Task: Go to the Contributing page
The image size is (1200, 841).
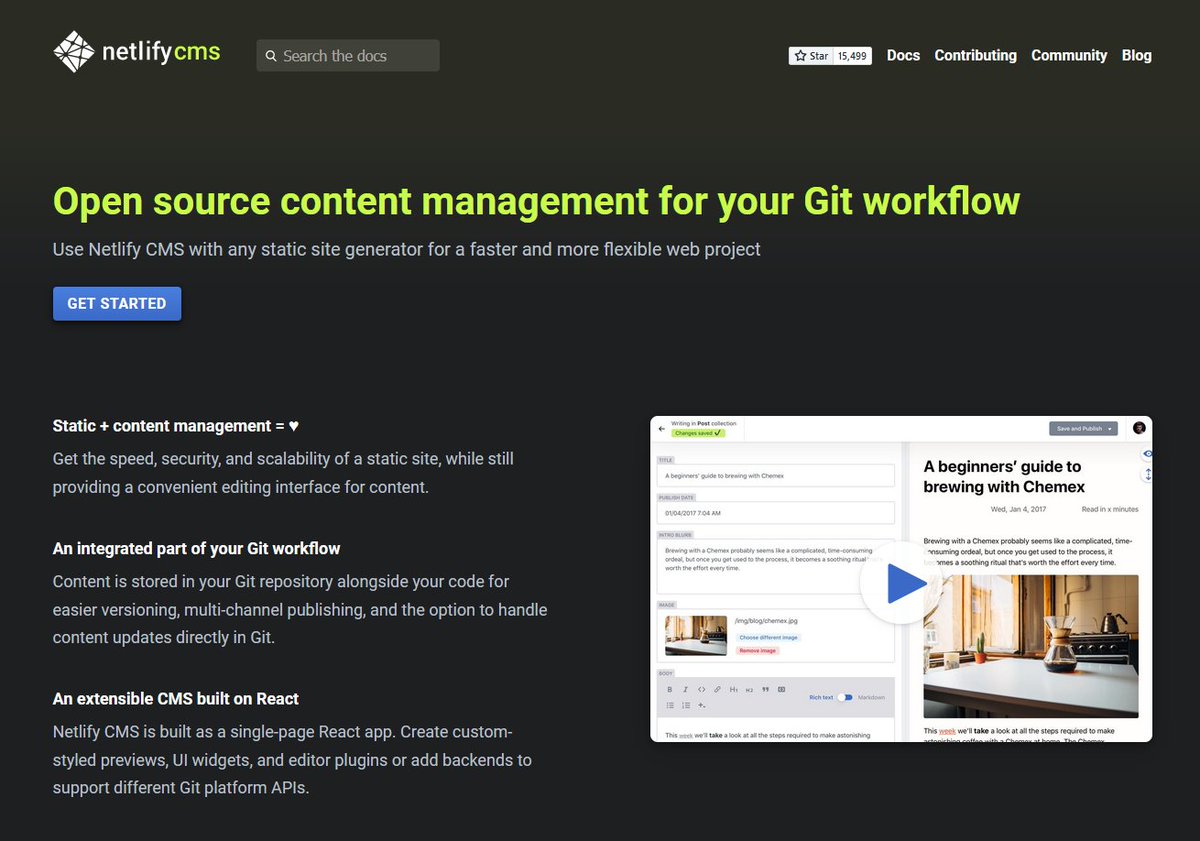Action: (x=975, y=56)
